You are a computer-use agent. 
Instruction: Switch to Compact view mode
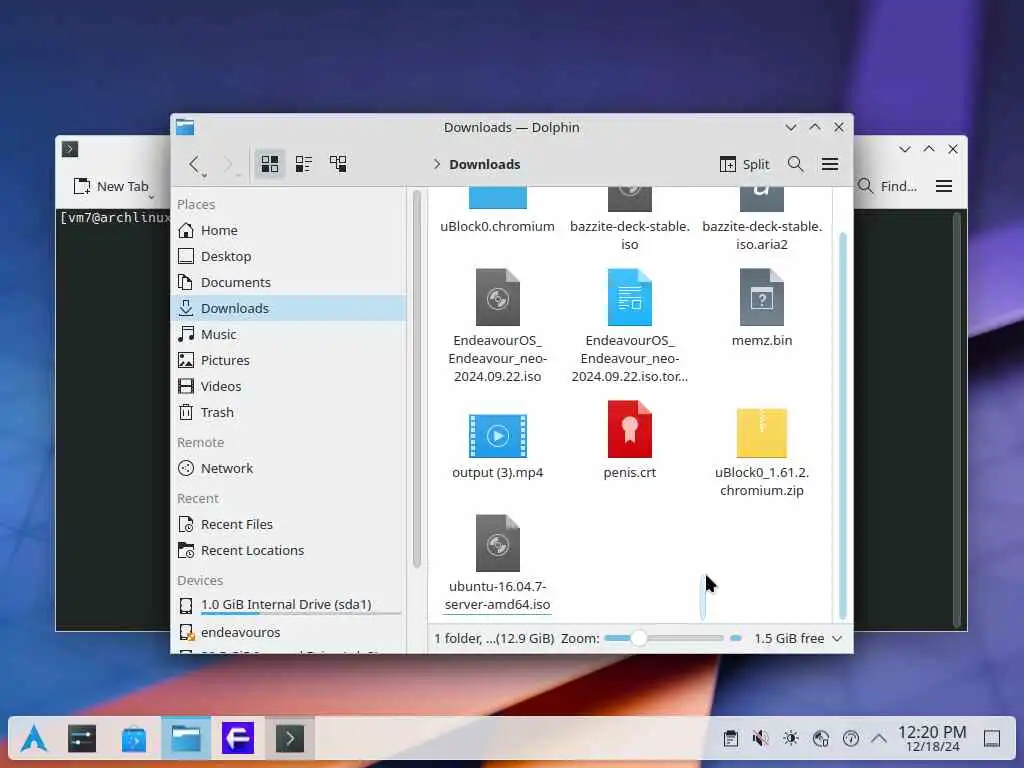point(304,163)
